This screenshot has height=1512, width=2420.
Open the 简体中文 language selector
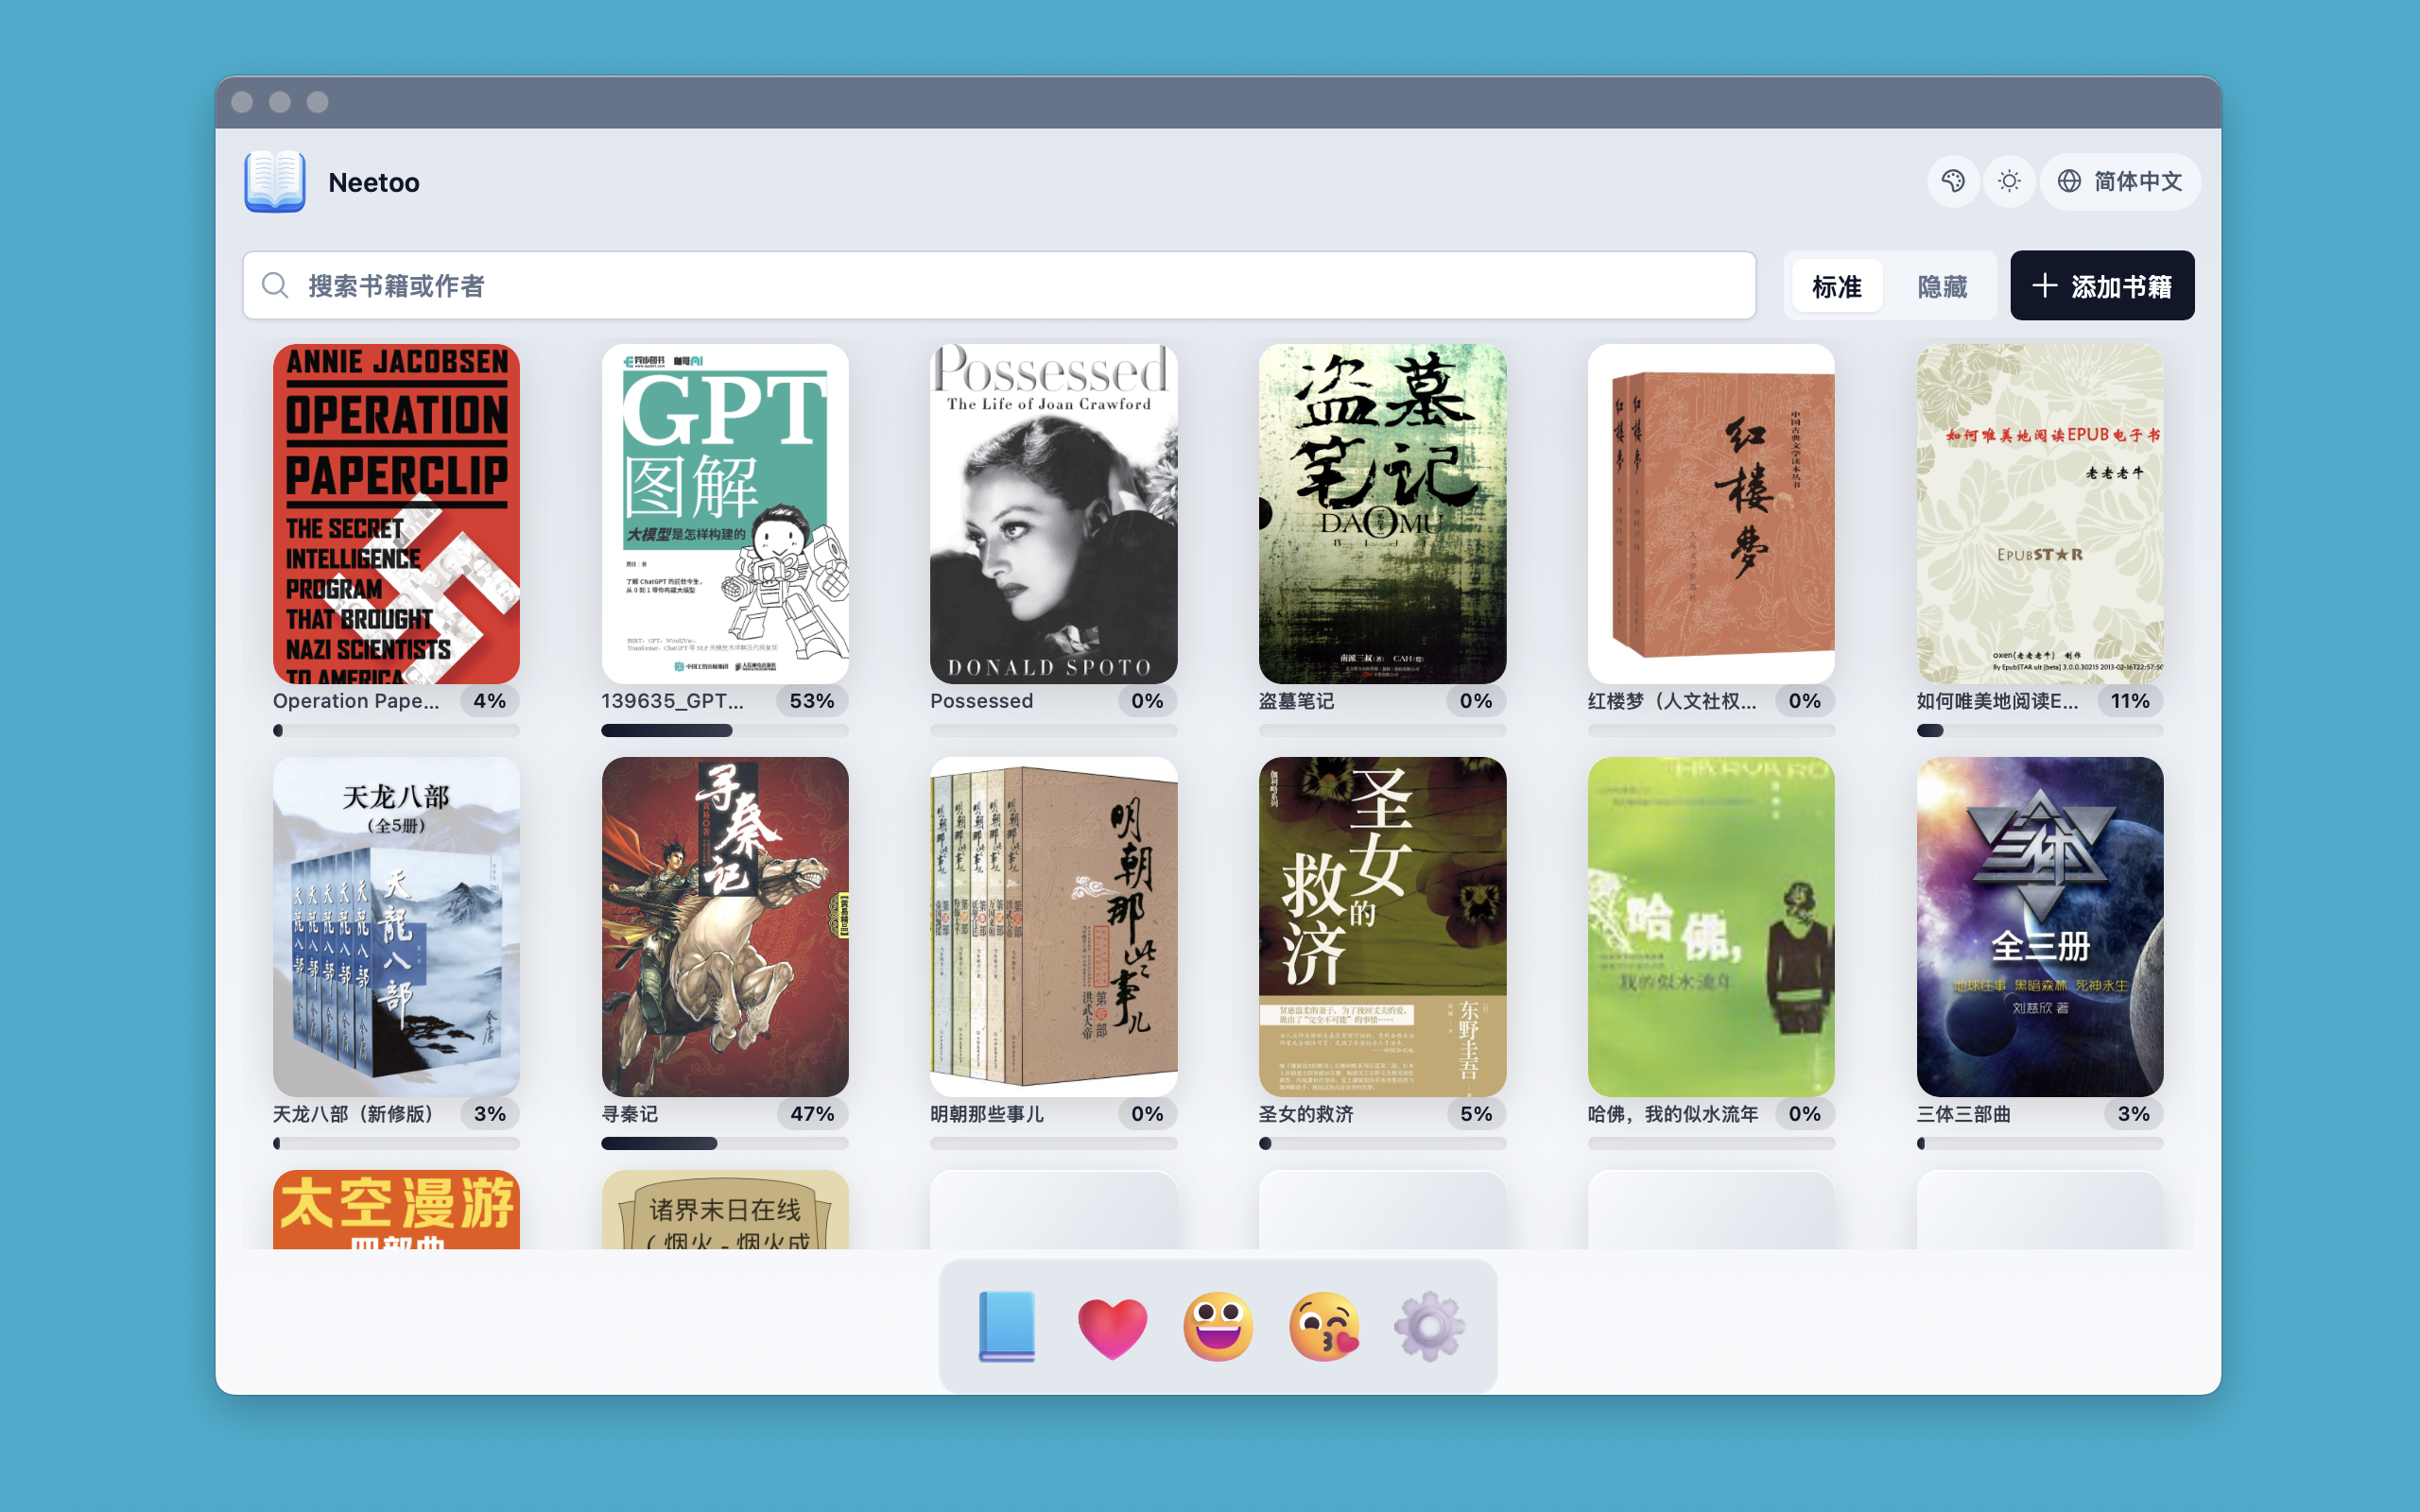[x=2120, y=181]
